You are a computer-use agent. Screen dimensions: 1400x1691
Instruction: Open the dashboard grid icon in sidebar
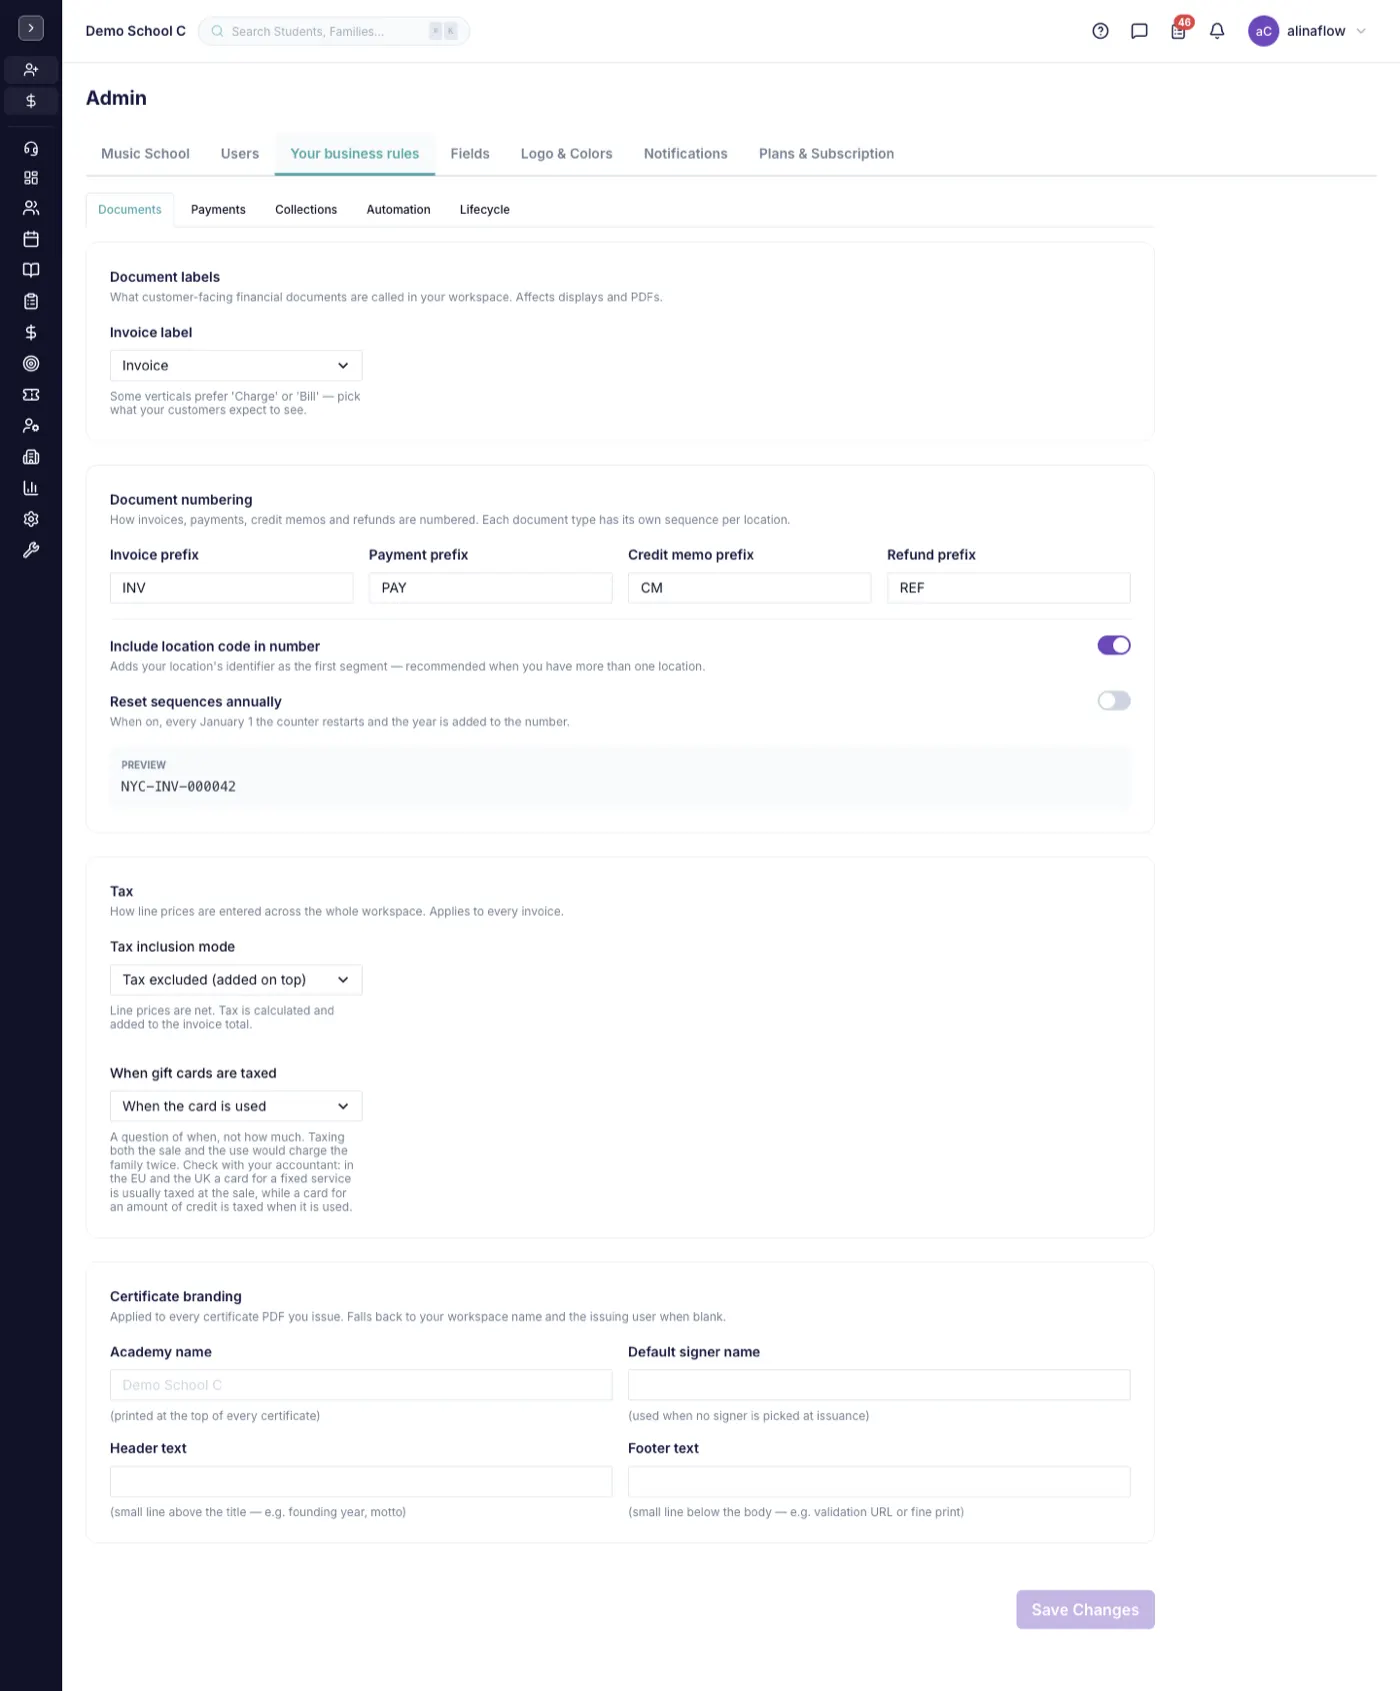31,178
